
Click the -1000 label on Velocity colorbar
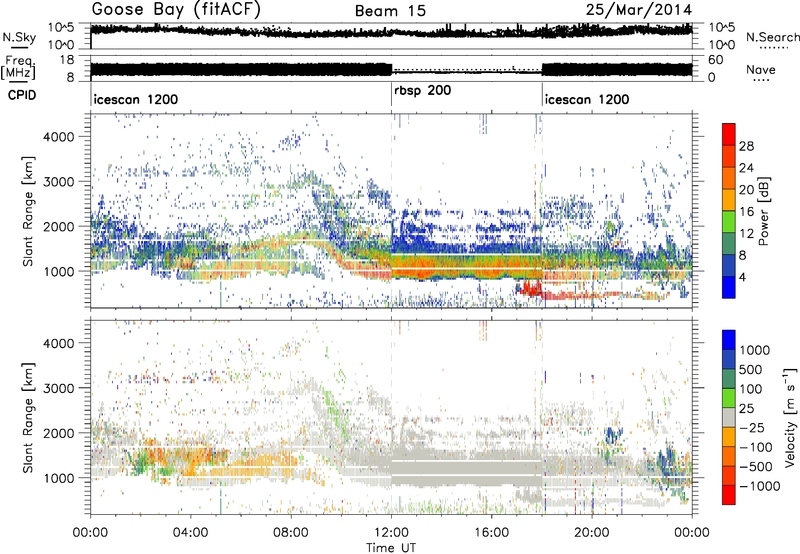[760, 486]
